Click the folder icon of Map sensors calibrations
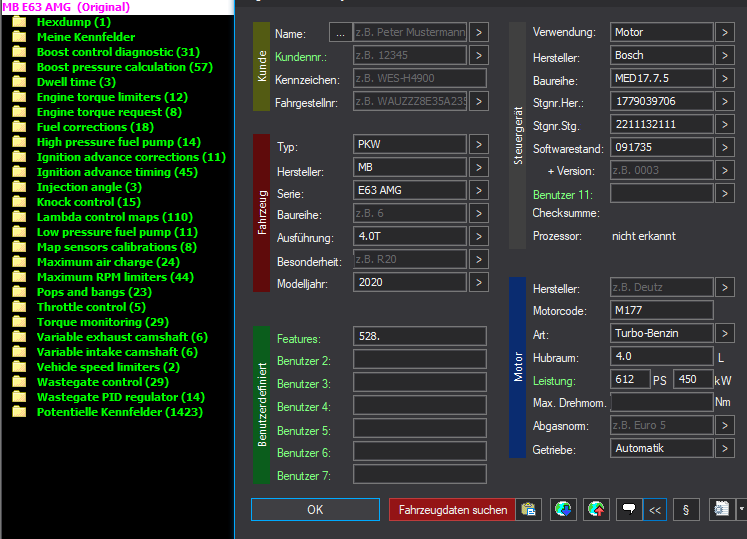 (x=19, y=247)
